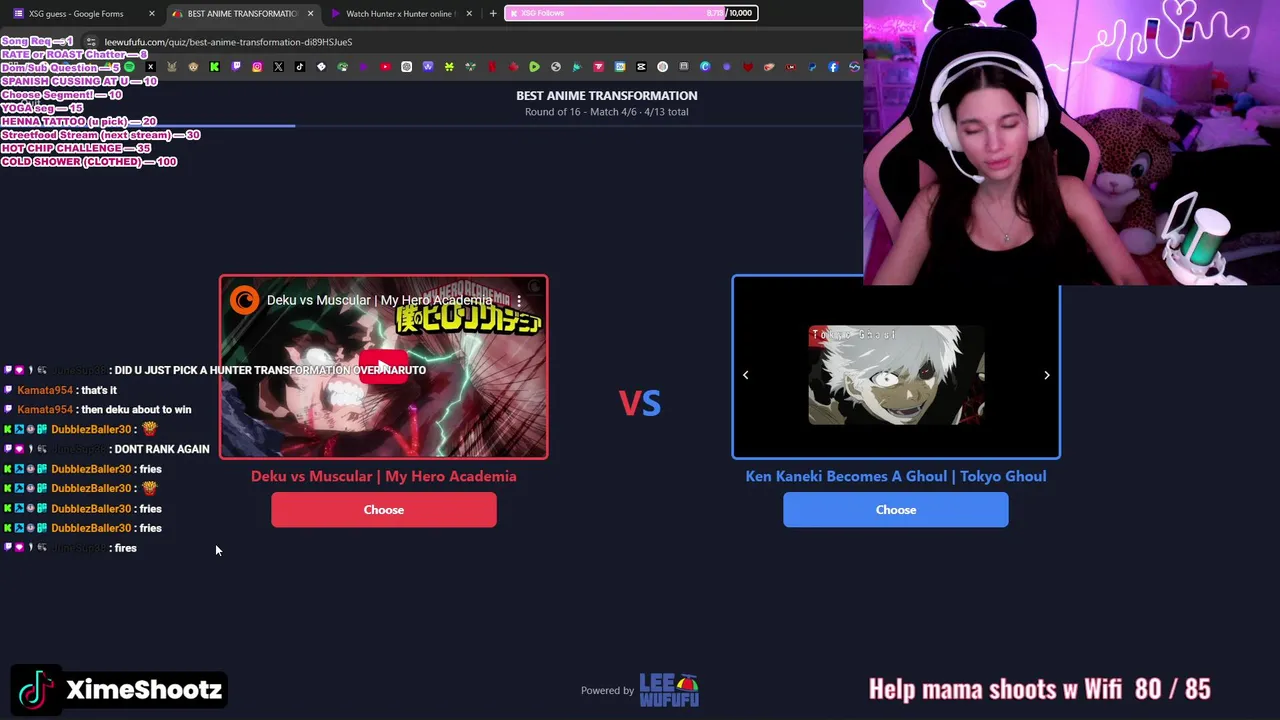Open the green play-button bookmark icon

(x=534, y=67)
